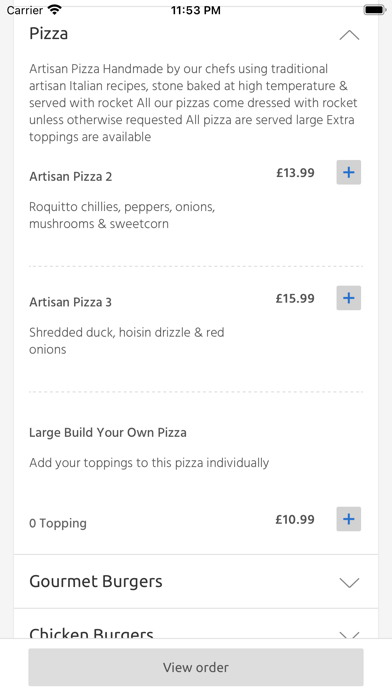Select the Artisan Pizza 3 item title

coord(71,302)
